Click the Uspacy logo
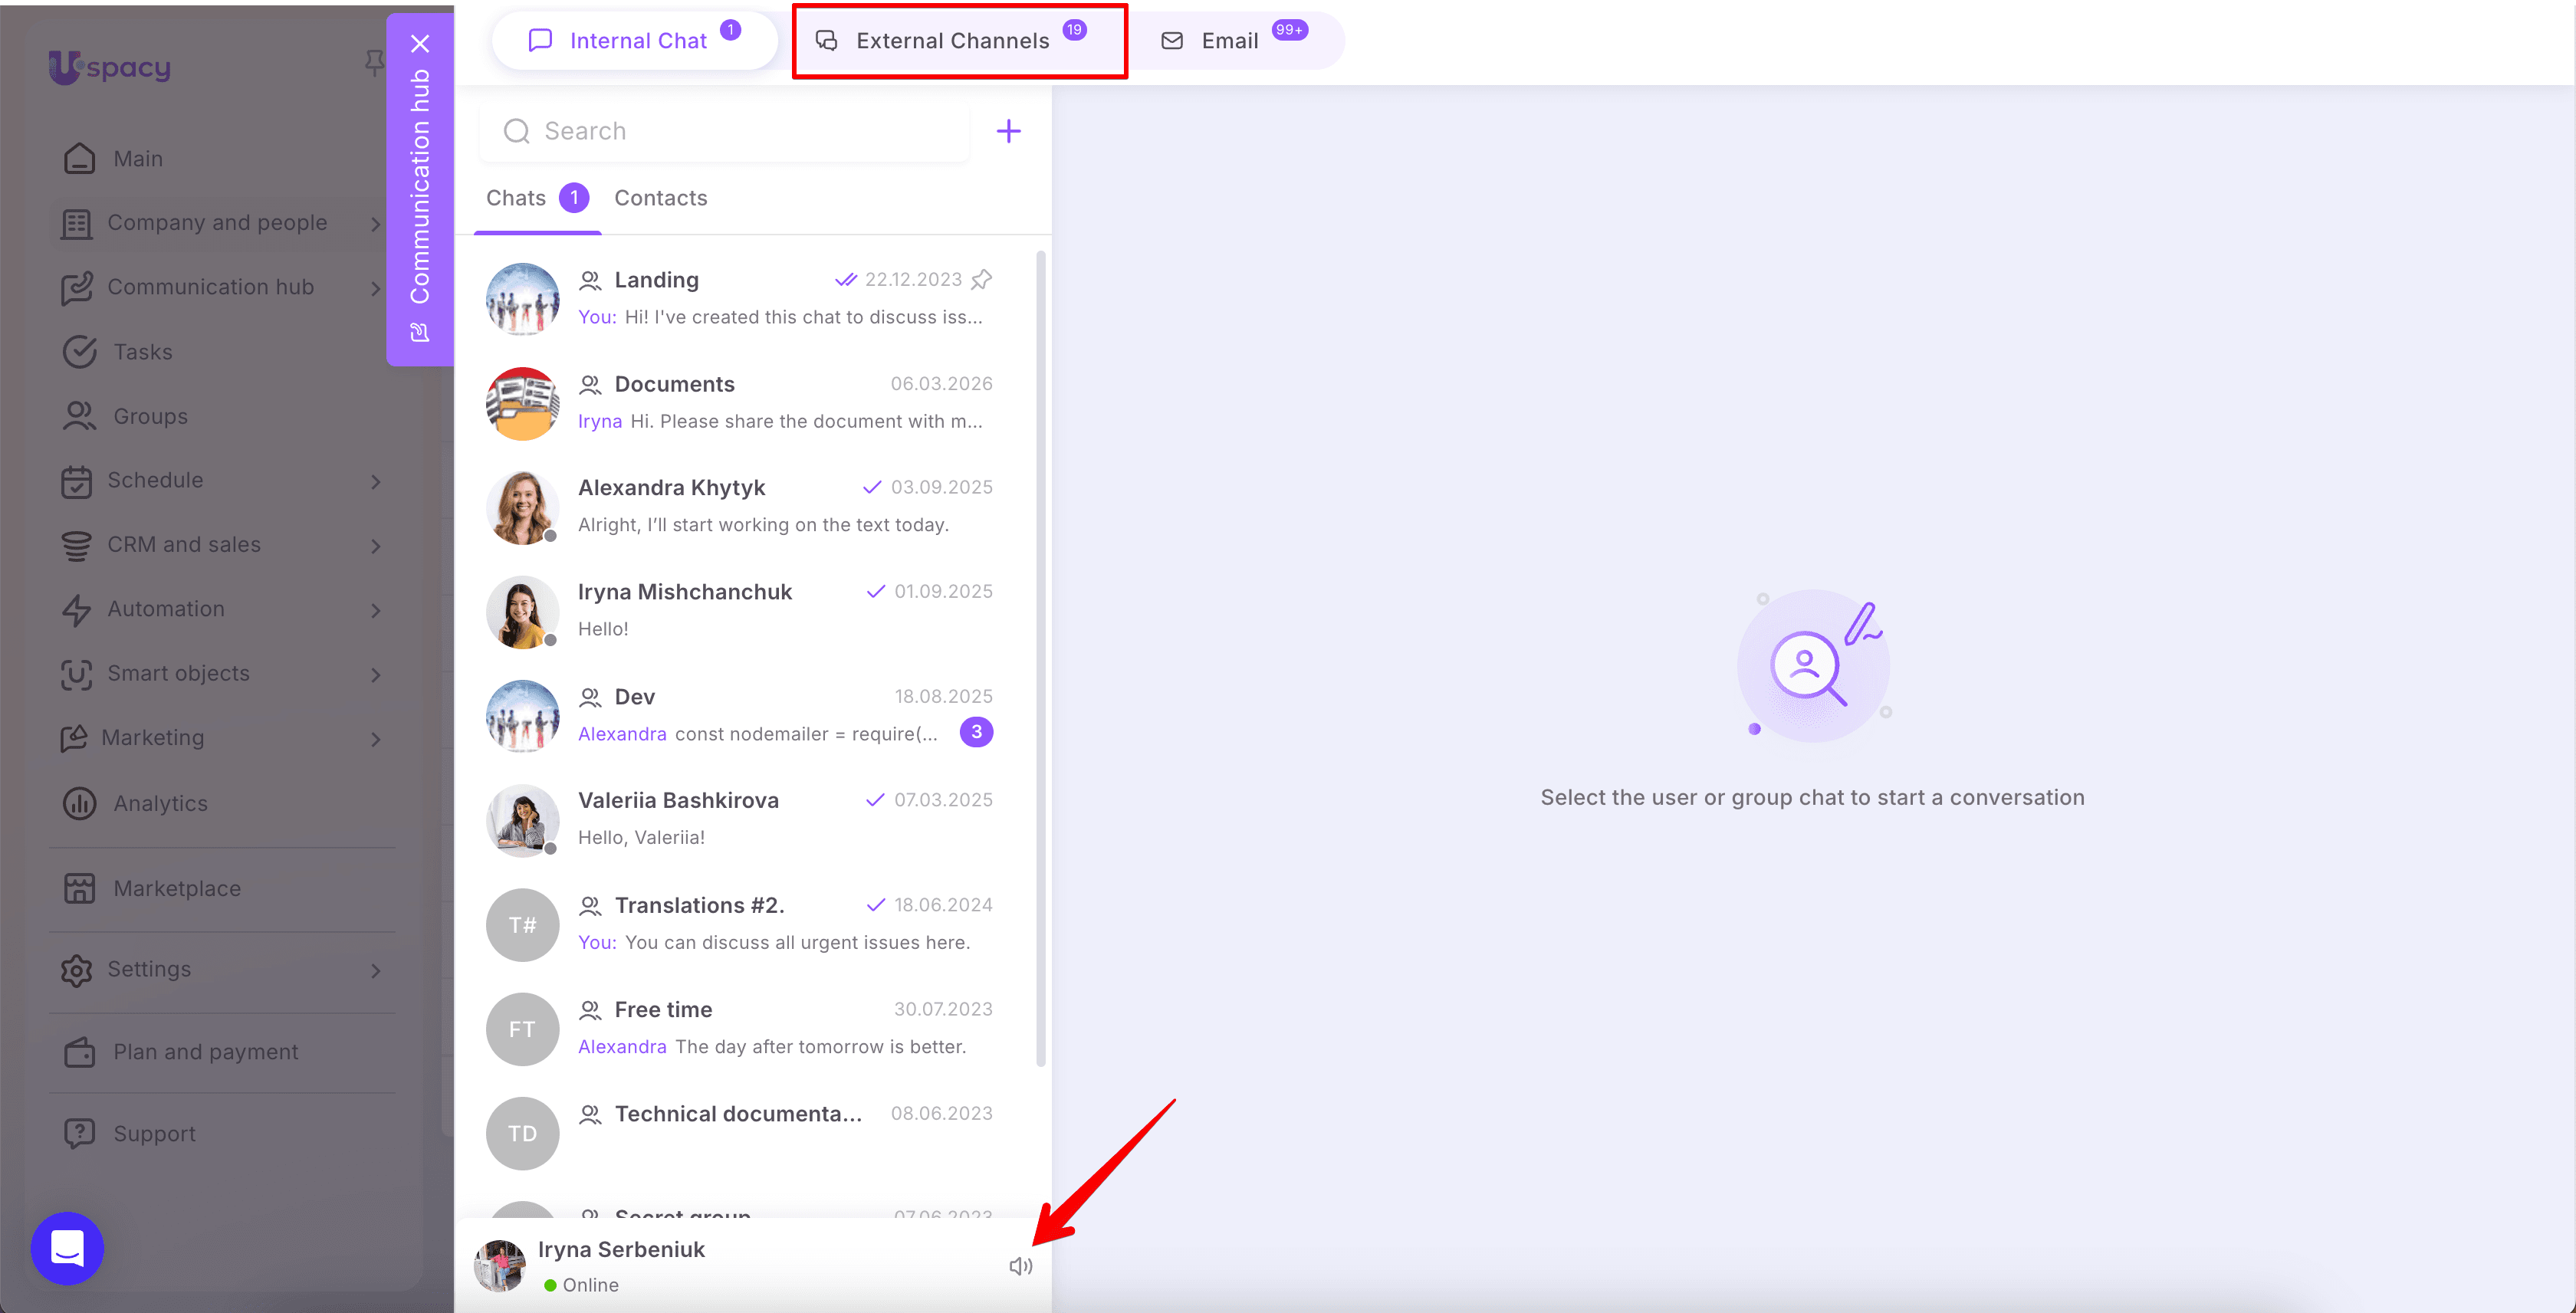Screen dimensions: 2576x1313 point(110,67)
